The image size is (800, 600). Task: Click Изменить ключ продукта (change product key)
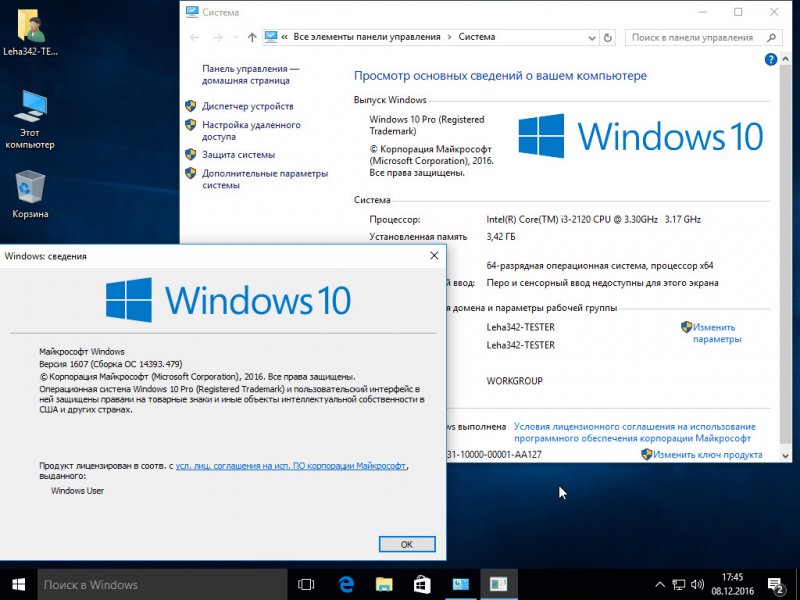708,455
